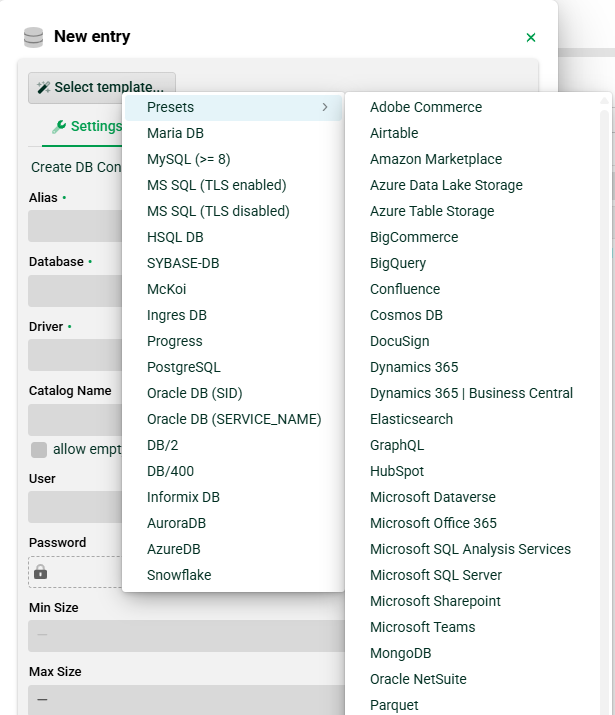Pick Azure Table Storage preset

pyautogui.click(x=473, y=211)
